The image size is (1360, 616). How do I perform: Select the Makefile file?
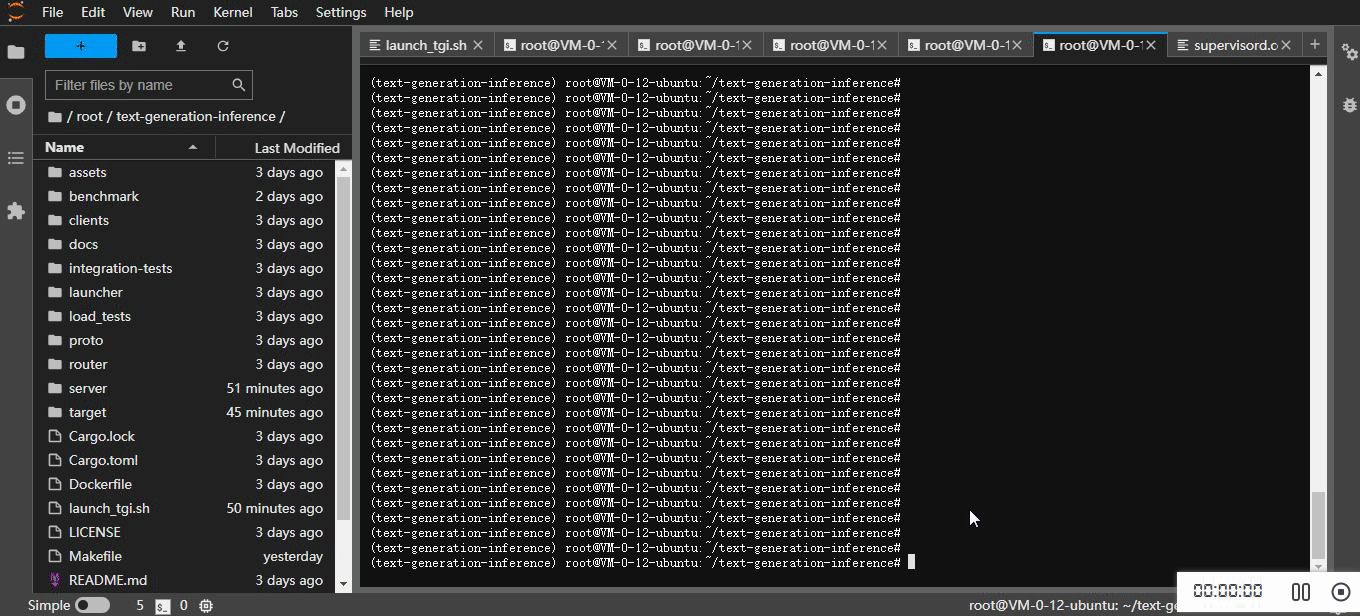click(184, 556)
